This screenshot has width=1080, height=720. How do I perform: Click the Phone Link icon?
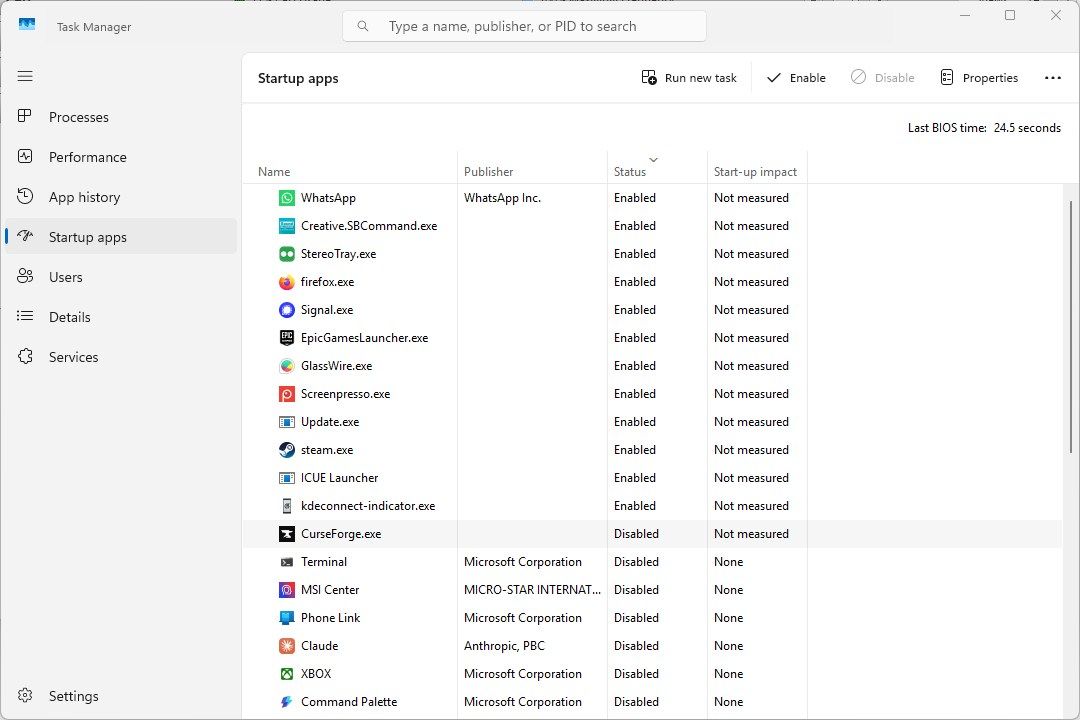[287, 618]
